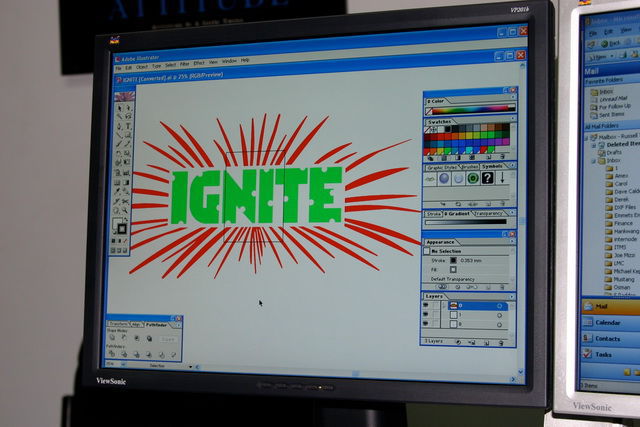640x427 pixels.
Task: Open Contacts in Outlook navigation pane
Action: [608, 338]
